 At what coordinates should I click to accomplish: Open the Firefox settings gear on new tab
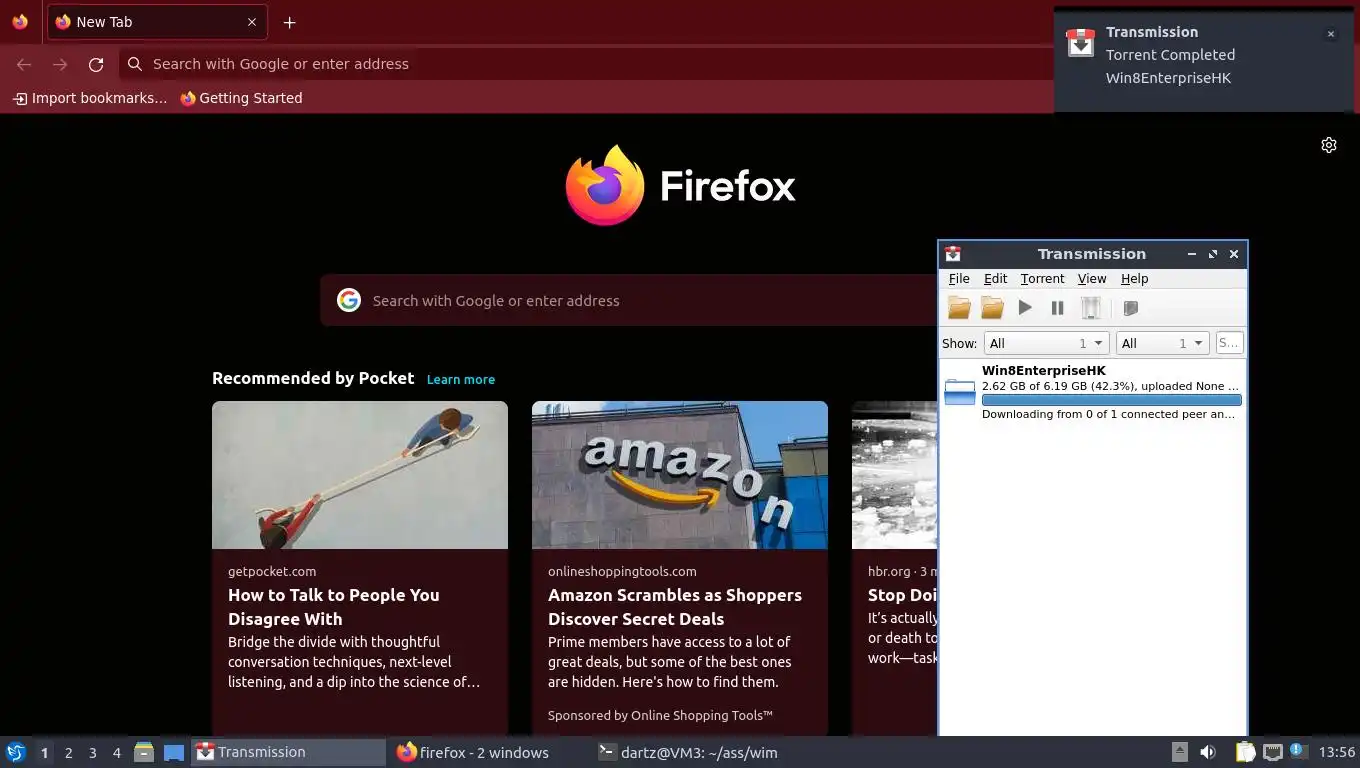[x=1329, y=145]
